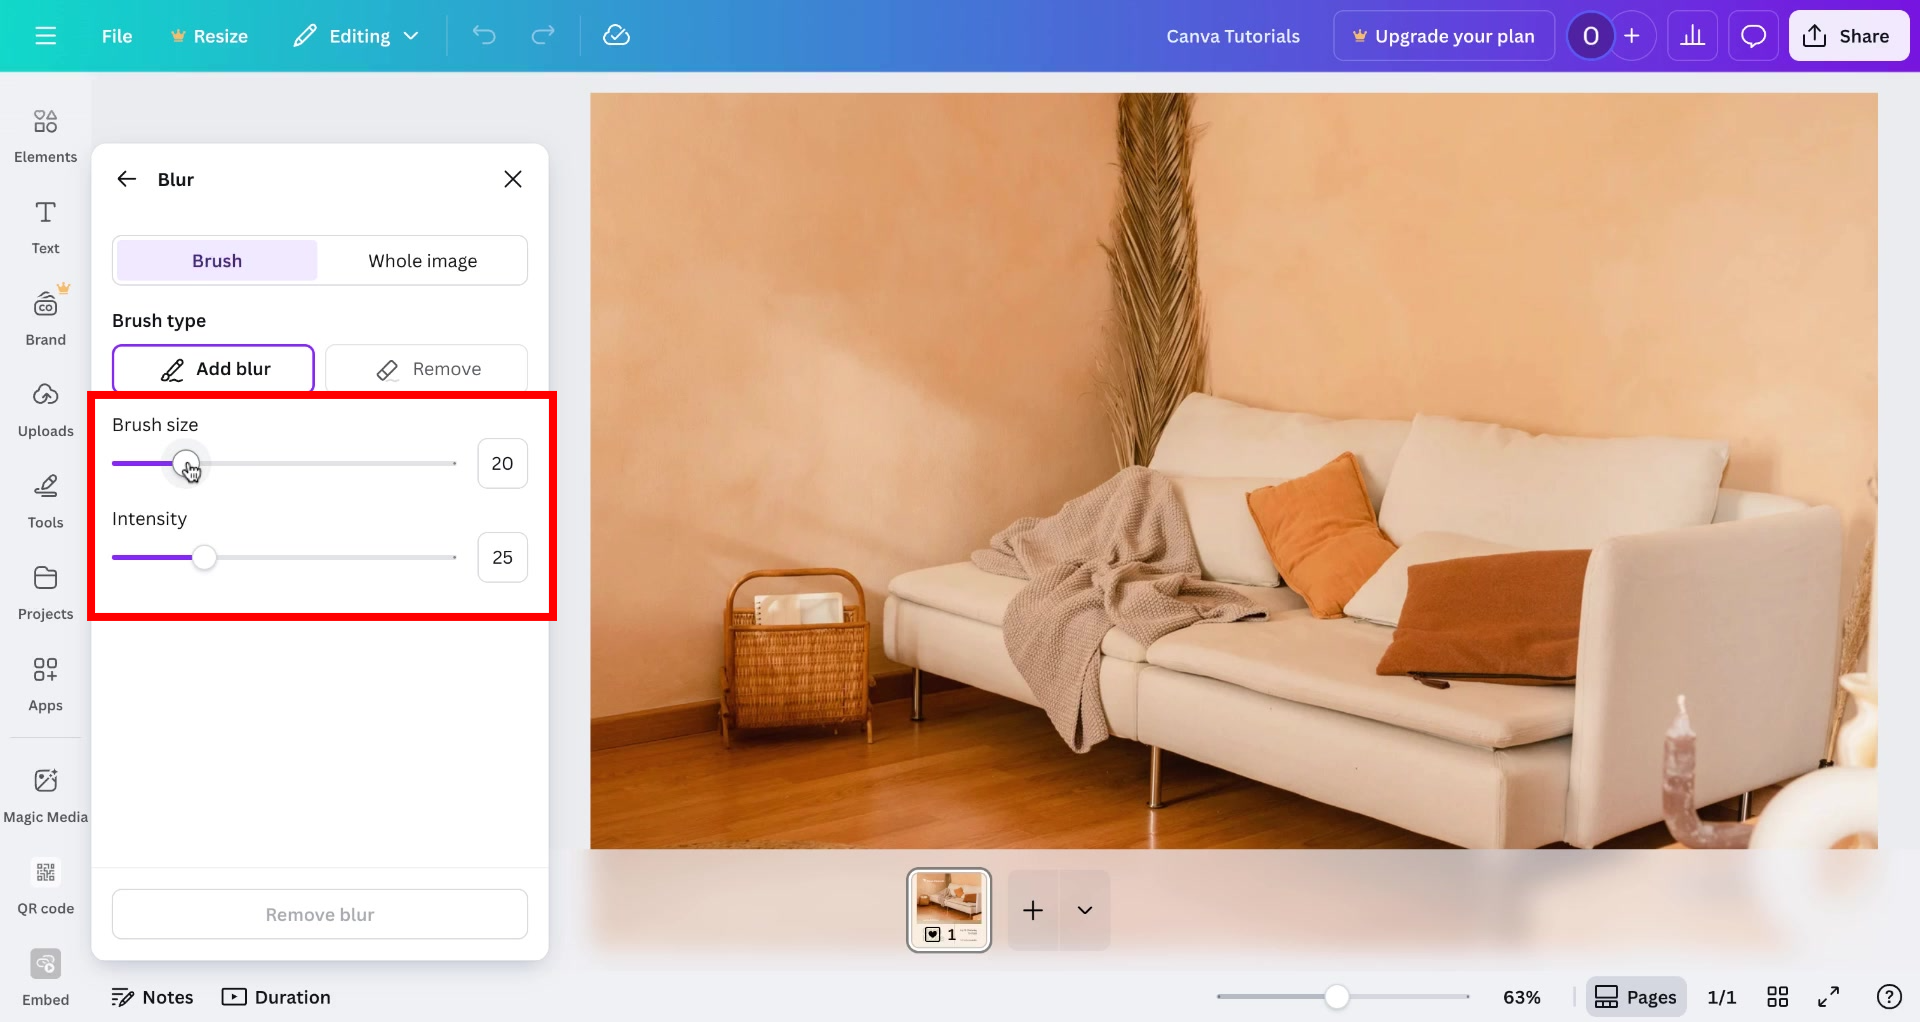Open the Text panel
The height and width of the screenshot is (1022, 1920).
pyautogui.click(x=45, y=225)
